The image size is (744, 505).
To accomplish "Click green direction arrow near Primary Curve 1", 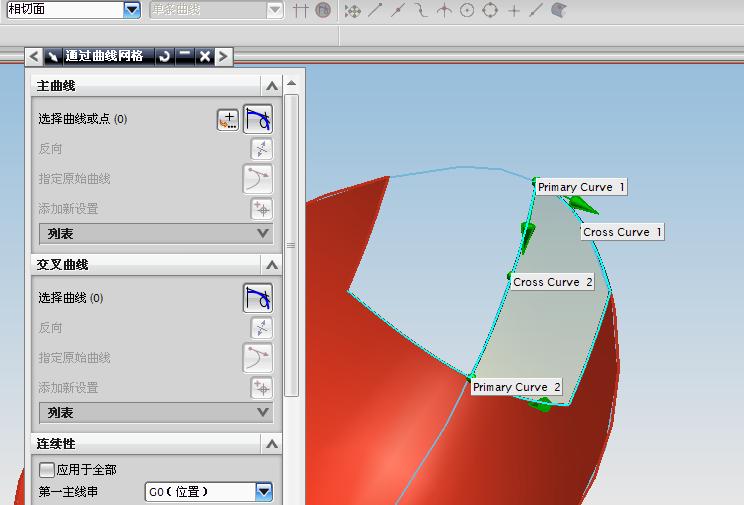I will tap(583, 205).
